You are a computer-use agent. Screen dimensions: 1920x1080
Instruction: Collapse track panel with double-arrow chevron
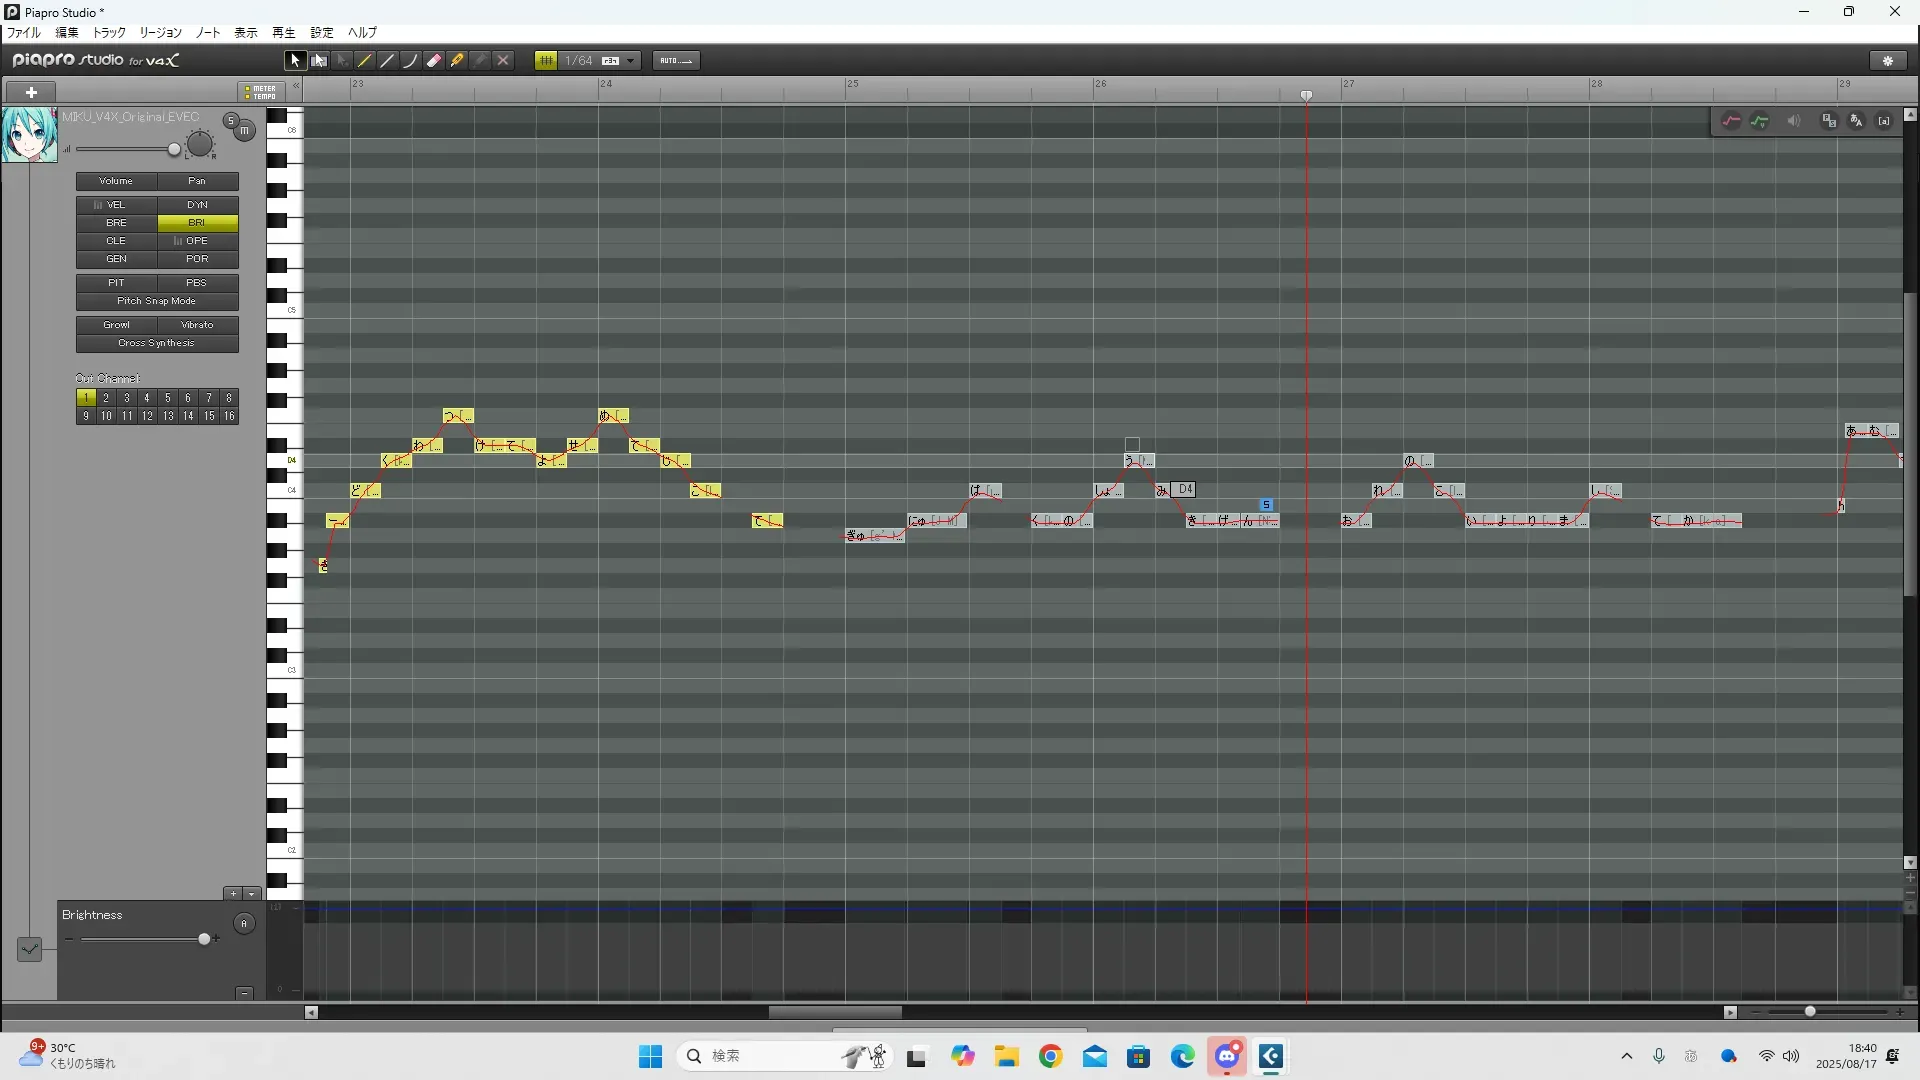[x=296, y=86]
